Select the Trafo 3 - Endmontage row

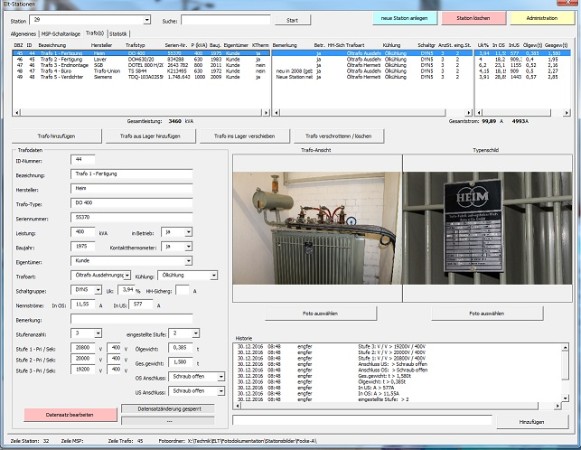coord(141,65)
